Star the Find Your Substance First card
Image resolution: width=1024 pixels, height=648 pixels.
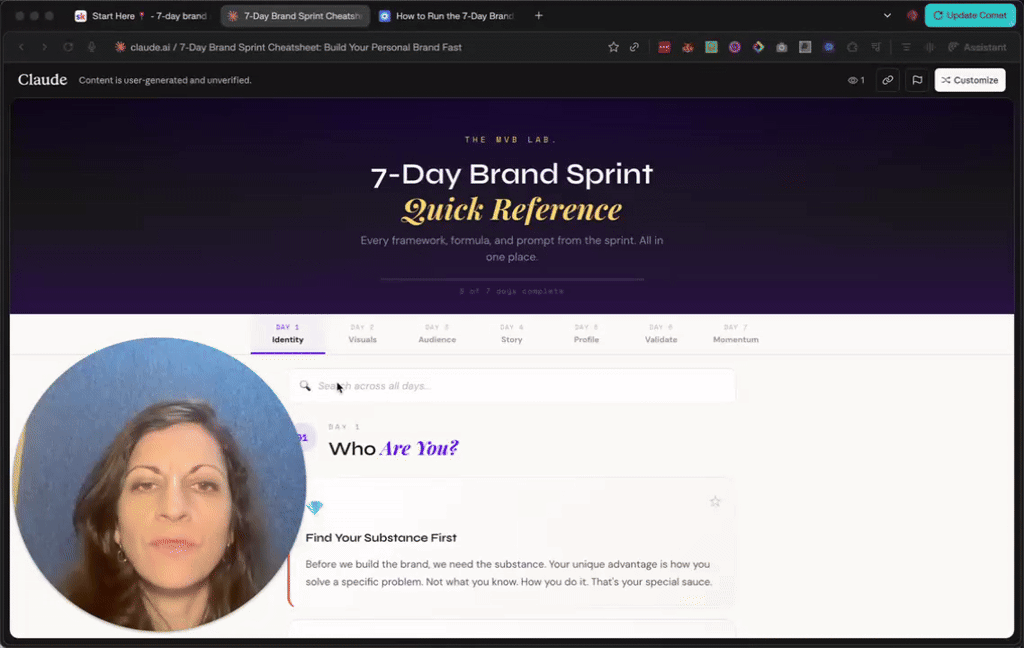[716, 502]
